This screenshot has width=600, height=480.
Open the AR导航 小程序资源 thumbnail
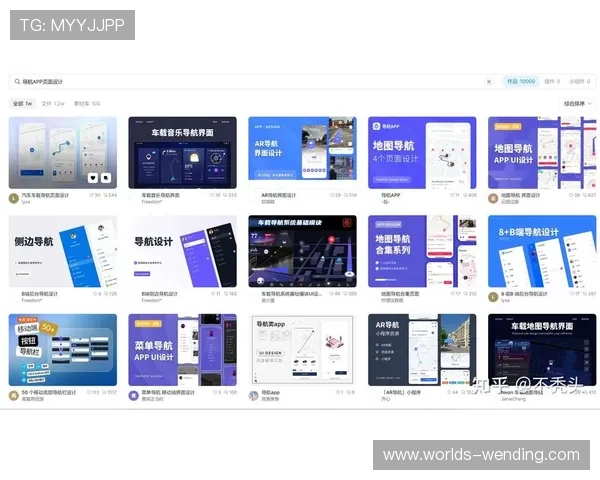422,350
